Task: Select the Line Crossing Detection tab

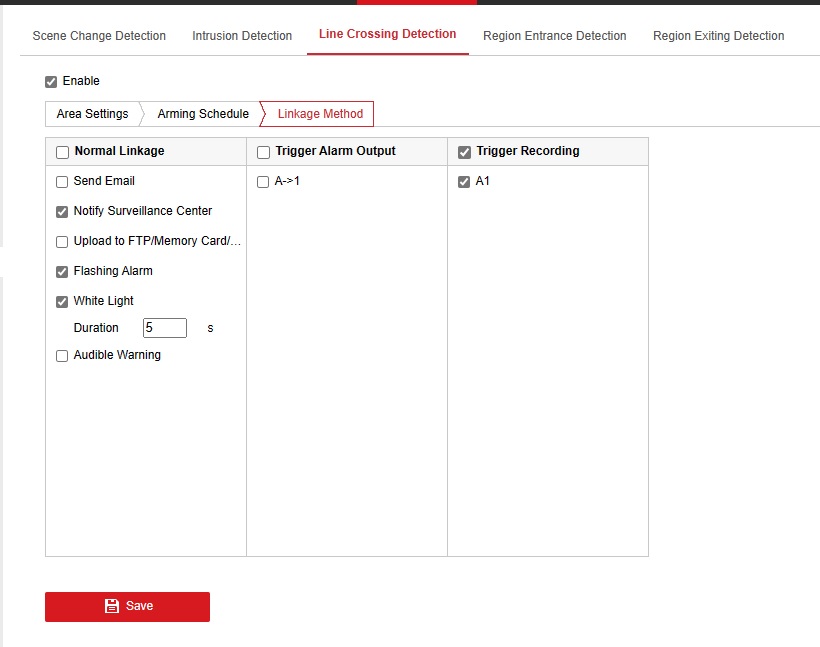Action: 387,34
